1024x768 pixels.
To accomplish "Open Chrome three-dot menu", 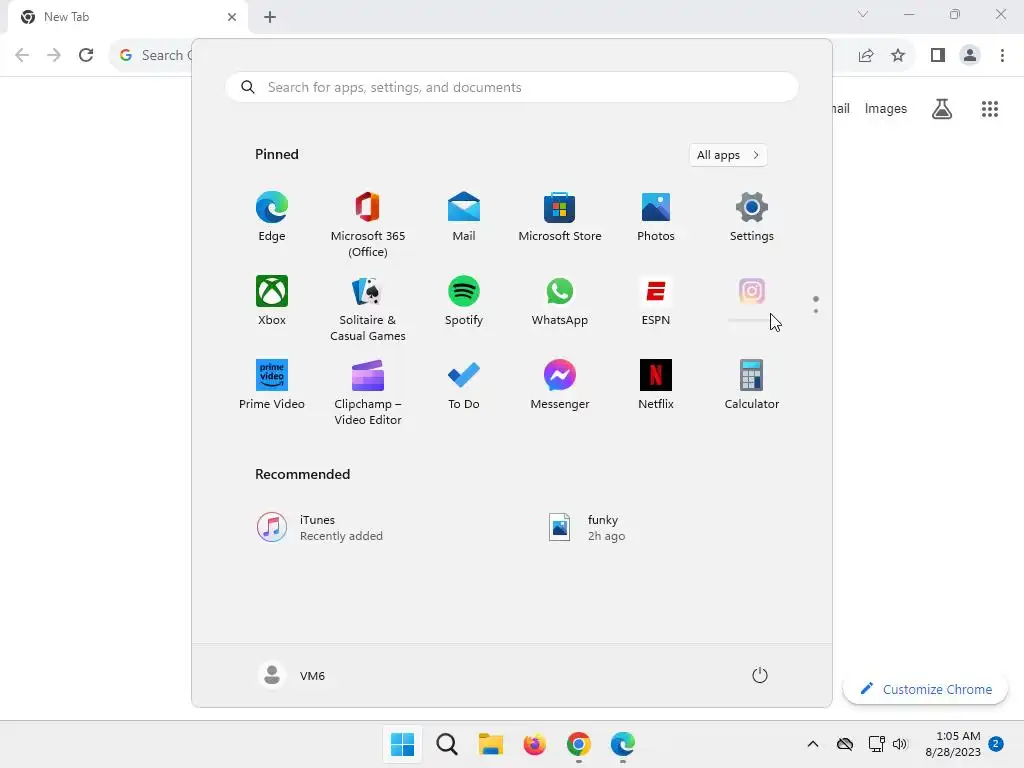I will (1002, 56).
